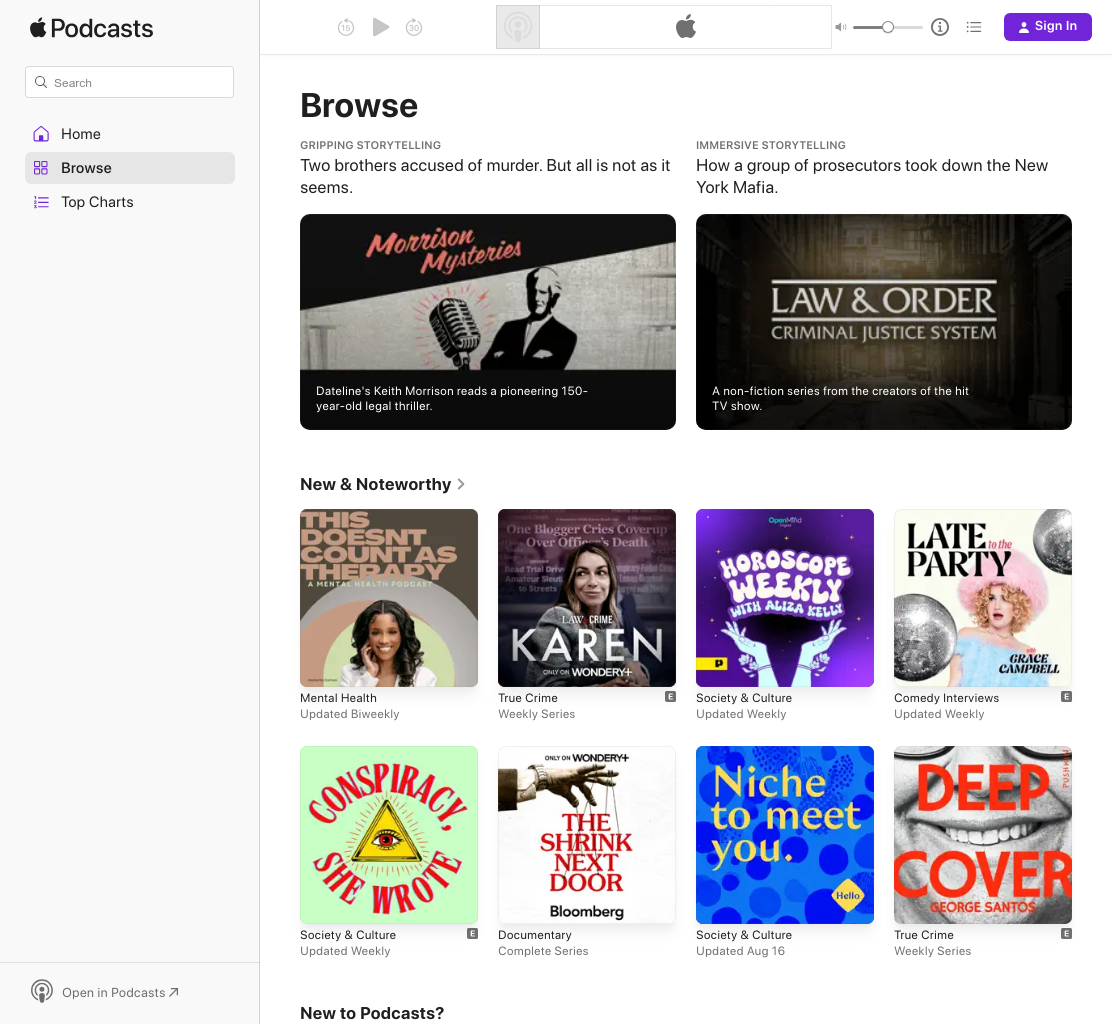Select Browse in sidebar

(x=130, y=168)
